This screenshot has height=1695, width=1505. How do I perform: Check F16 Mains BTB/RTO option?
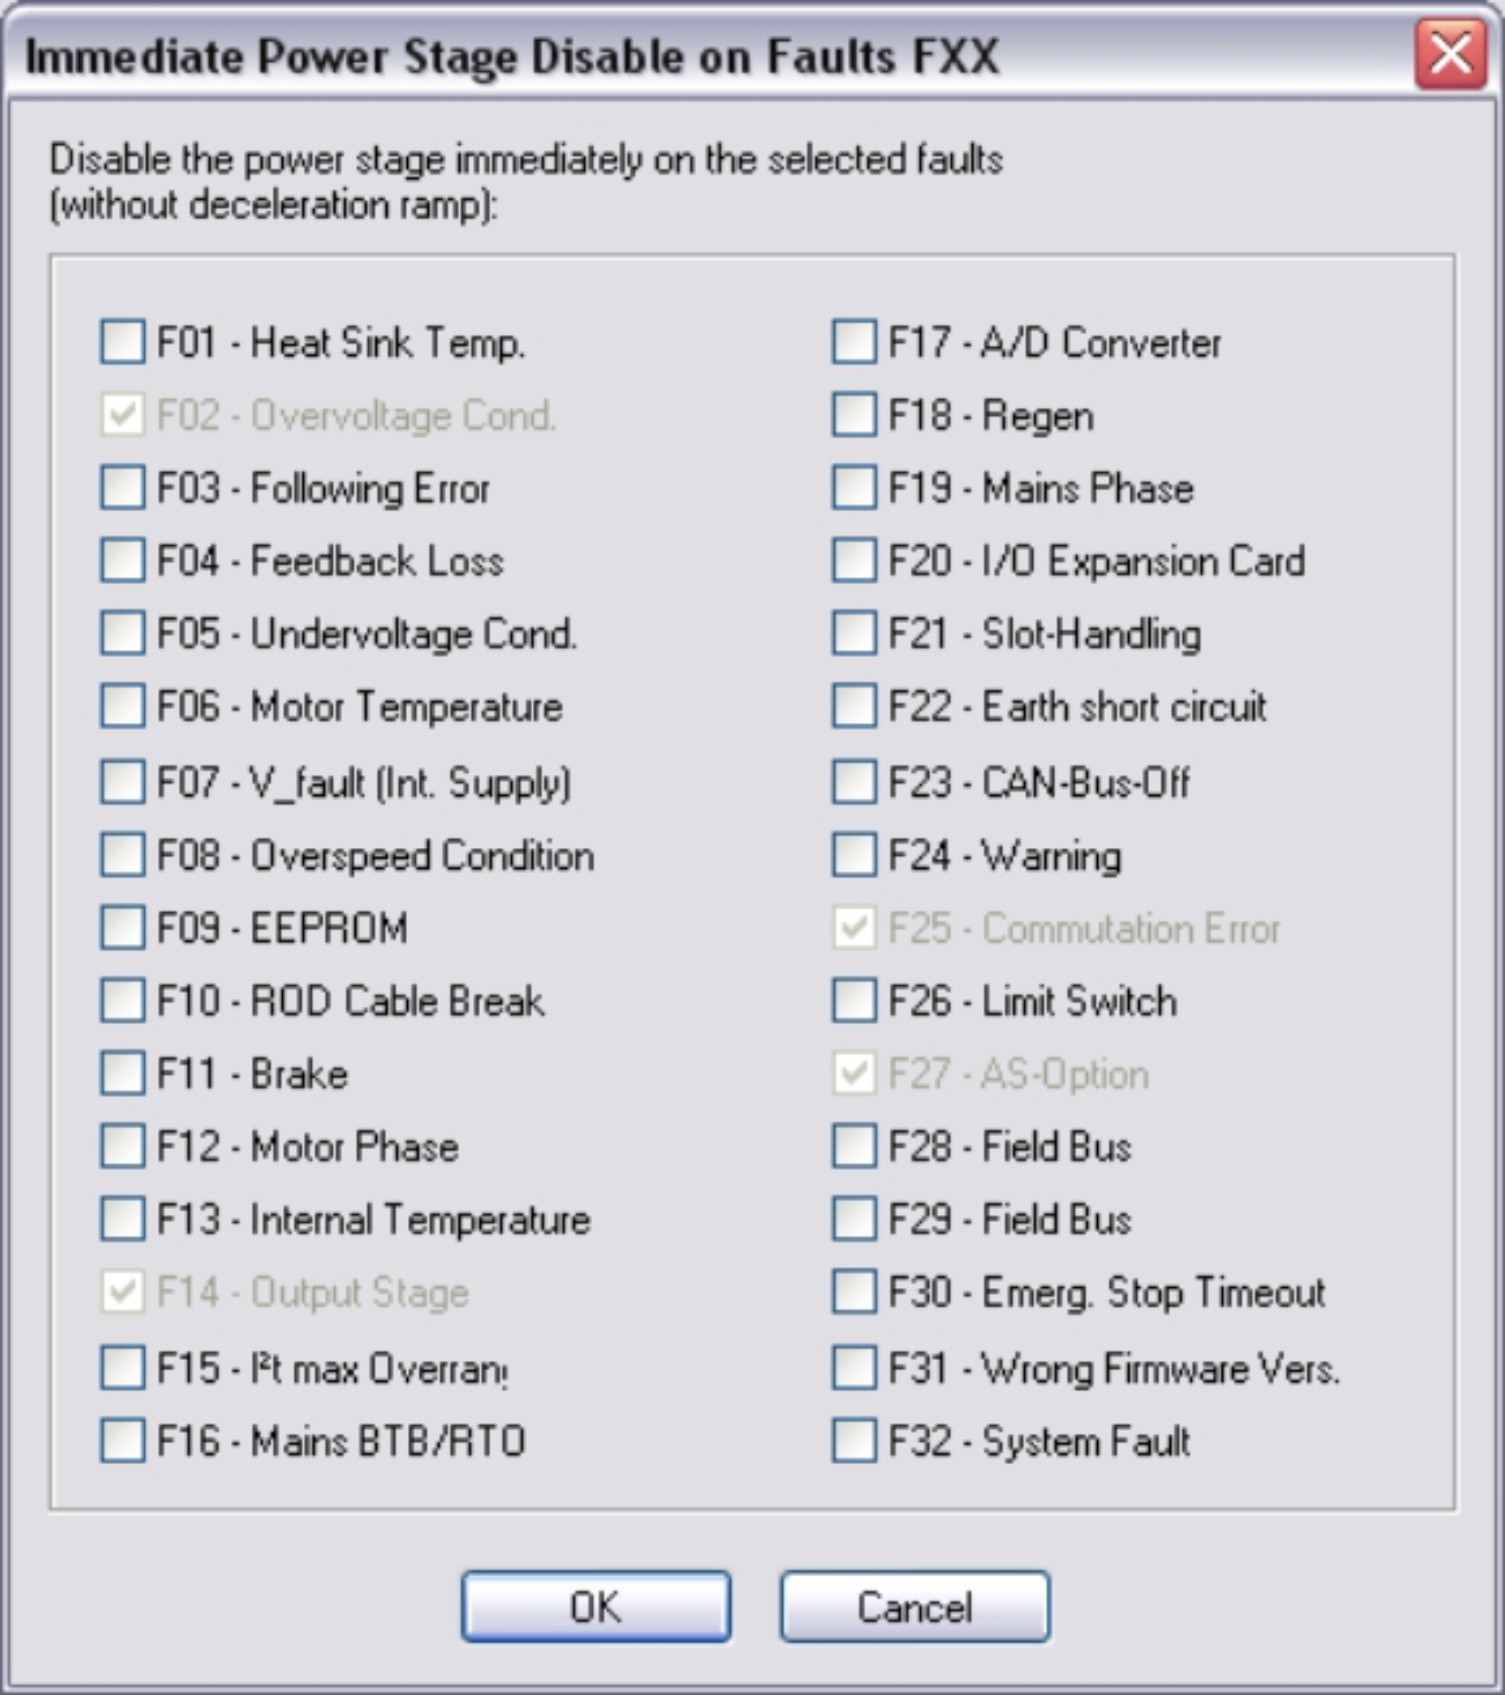123,1441
